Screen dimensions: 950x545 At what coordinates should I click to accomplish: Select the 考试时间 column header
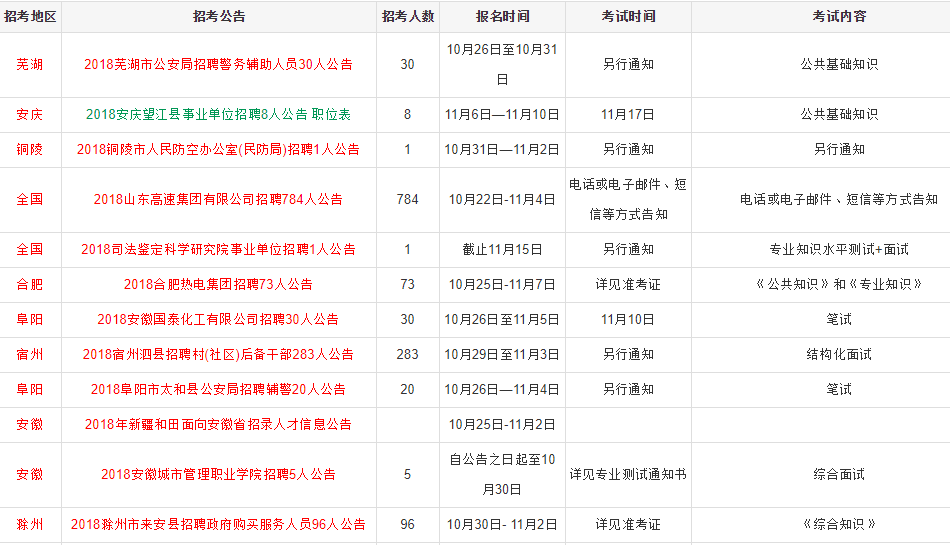pos(628,16)
